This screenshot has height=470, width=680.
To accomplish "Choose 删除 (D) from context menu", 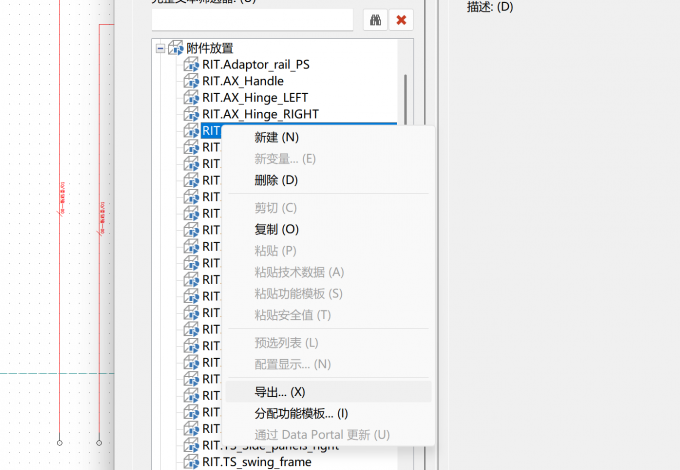I will 328,180.
